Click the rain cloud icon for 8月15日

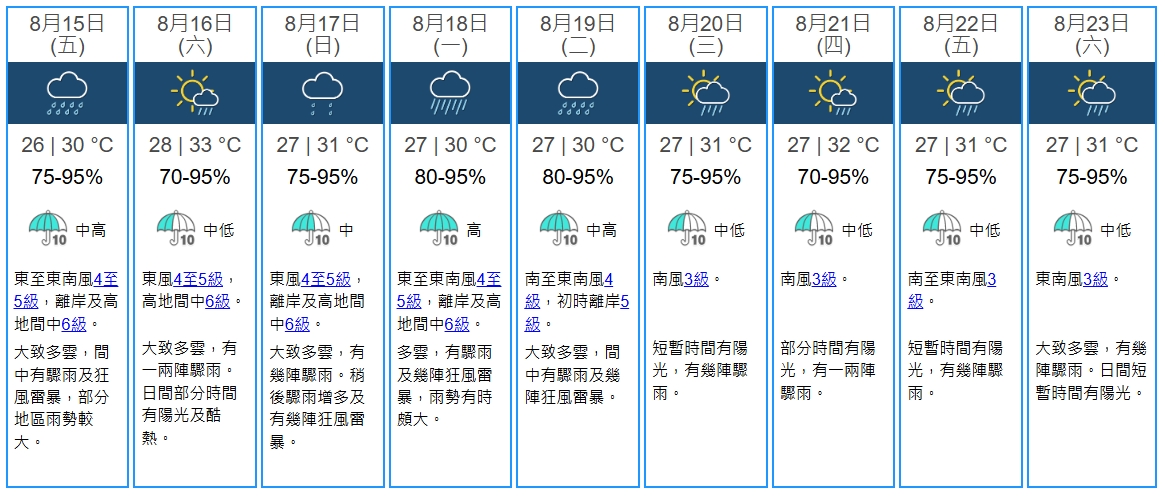68,93
